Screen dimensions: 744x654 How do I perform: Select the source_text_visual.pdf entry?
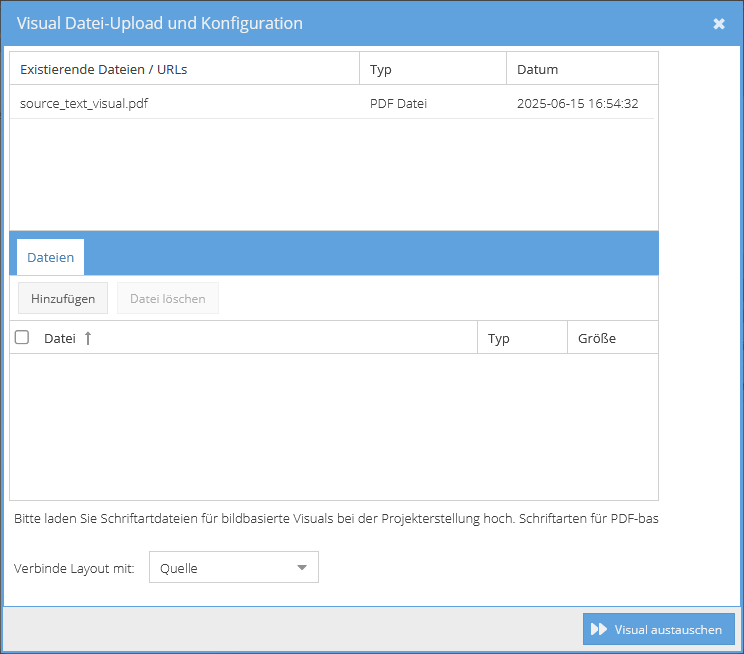click(x=85, y=103)
